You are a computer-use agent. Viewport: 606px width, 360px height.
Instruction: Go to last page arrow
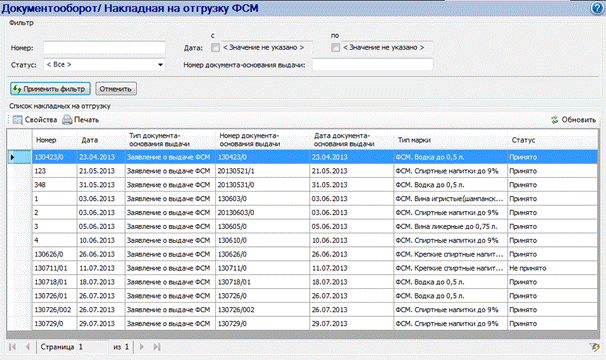157,347
